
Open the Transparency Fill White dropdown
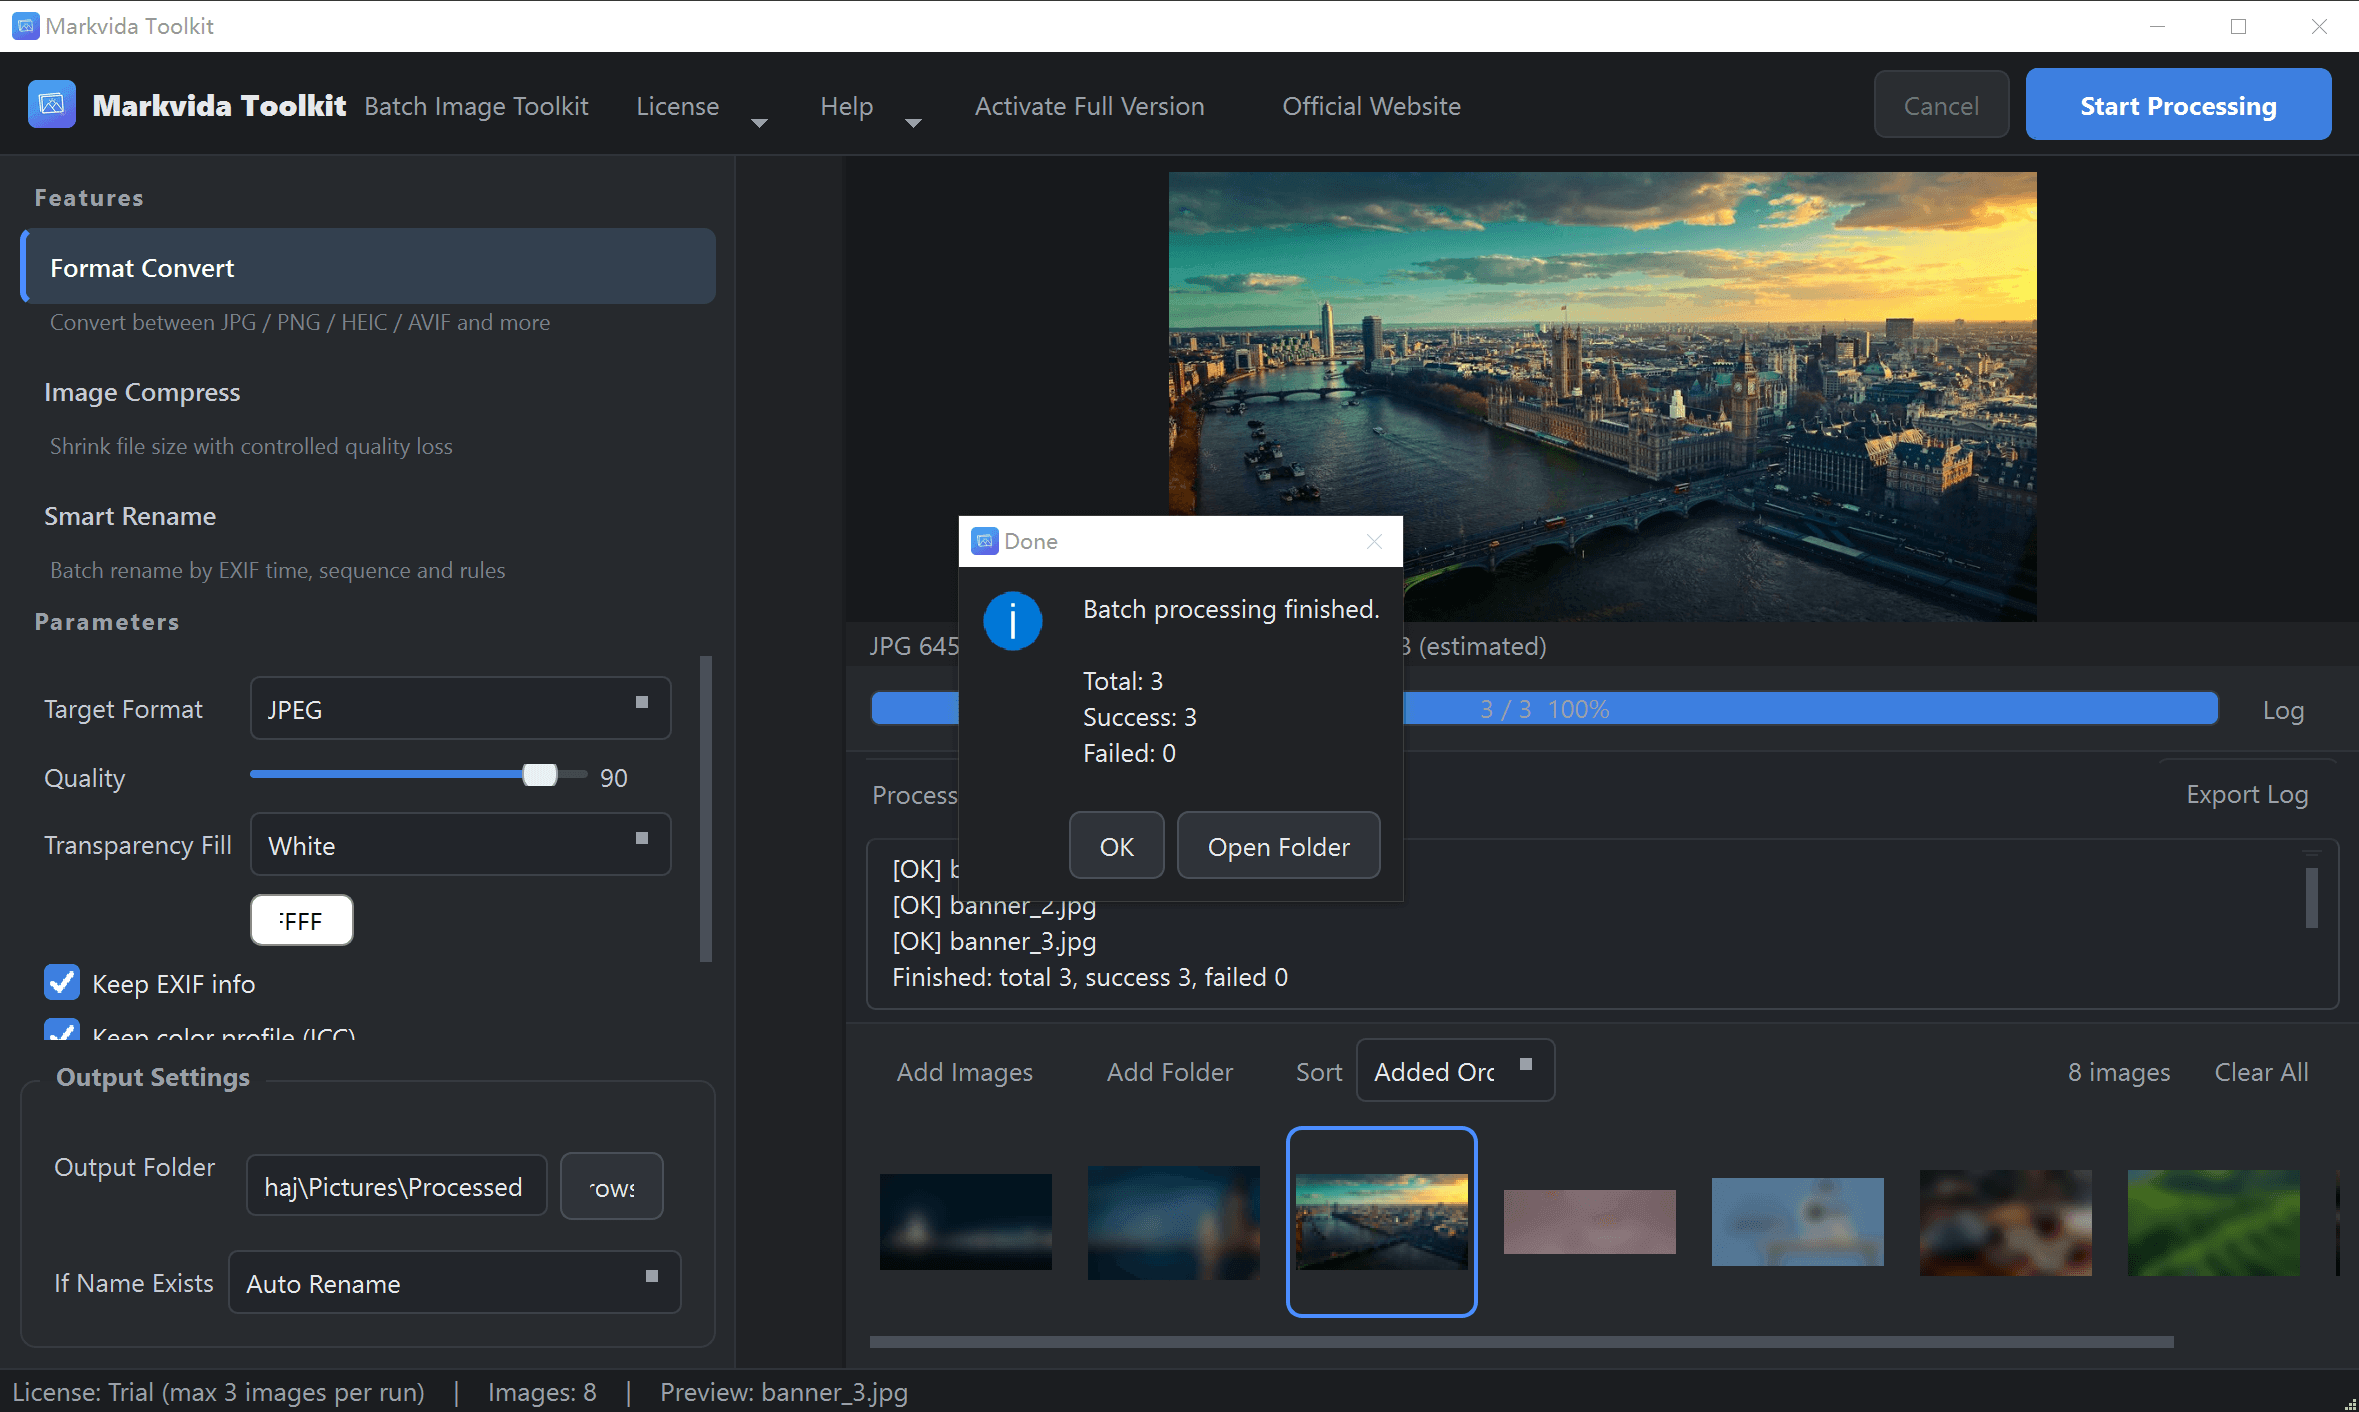tap(460, 844)
